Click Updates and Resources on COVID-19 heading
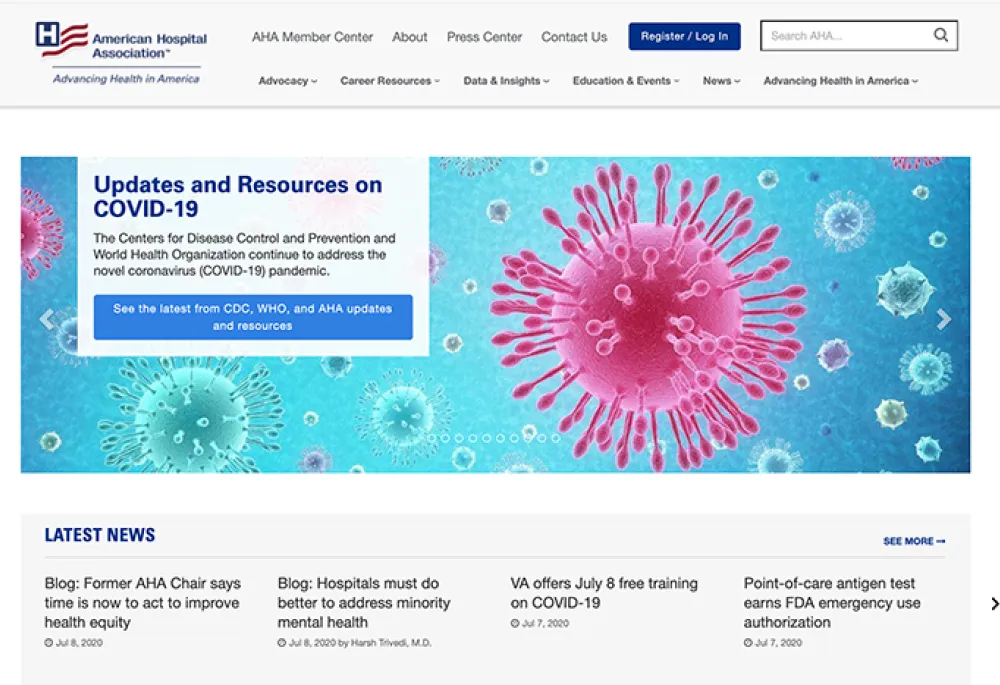Screen dimensions: 1000x685 [x=237, y=196]
